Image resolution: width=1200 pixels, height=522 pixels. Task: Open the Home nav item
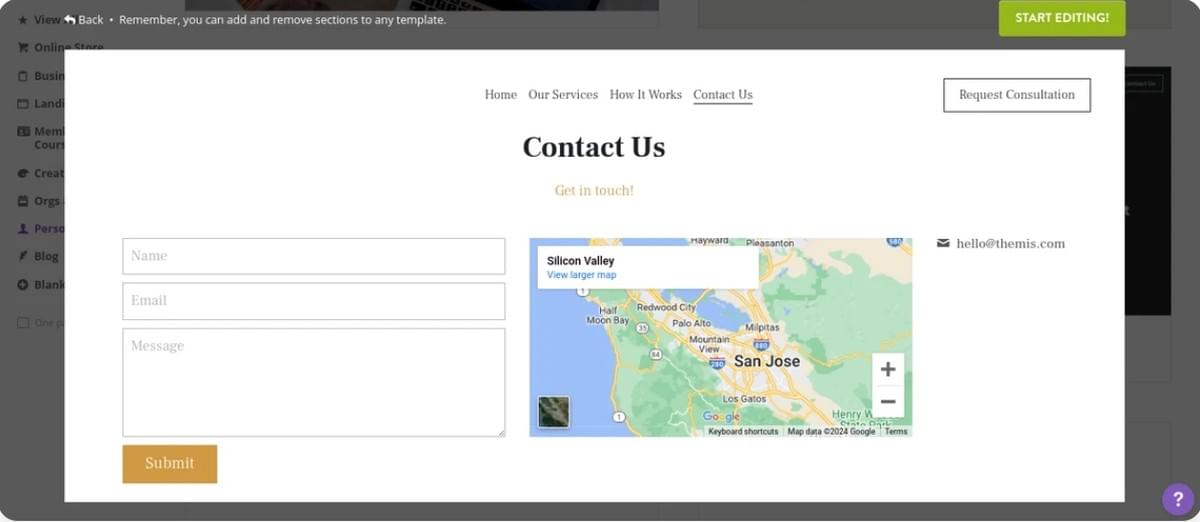501,95
